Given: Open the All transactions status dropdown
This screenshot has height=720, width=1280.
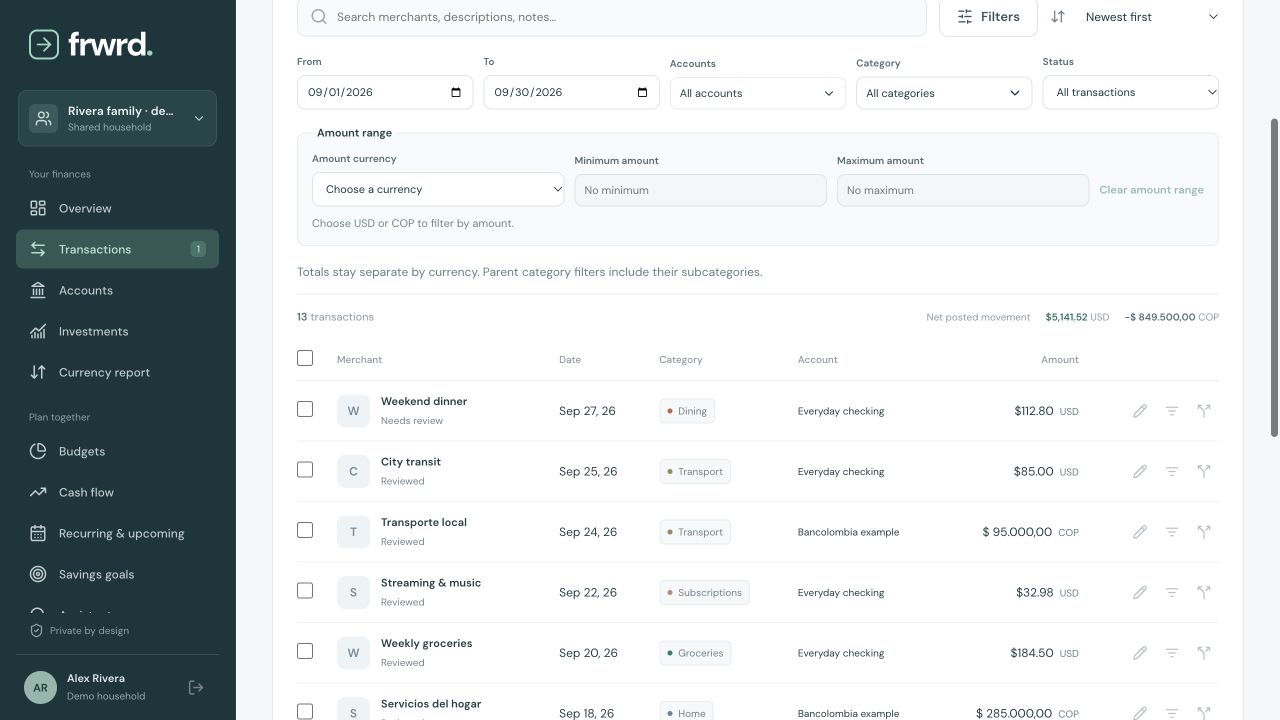Looking at the screenshot, I should (1130, 92).
